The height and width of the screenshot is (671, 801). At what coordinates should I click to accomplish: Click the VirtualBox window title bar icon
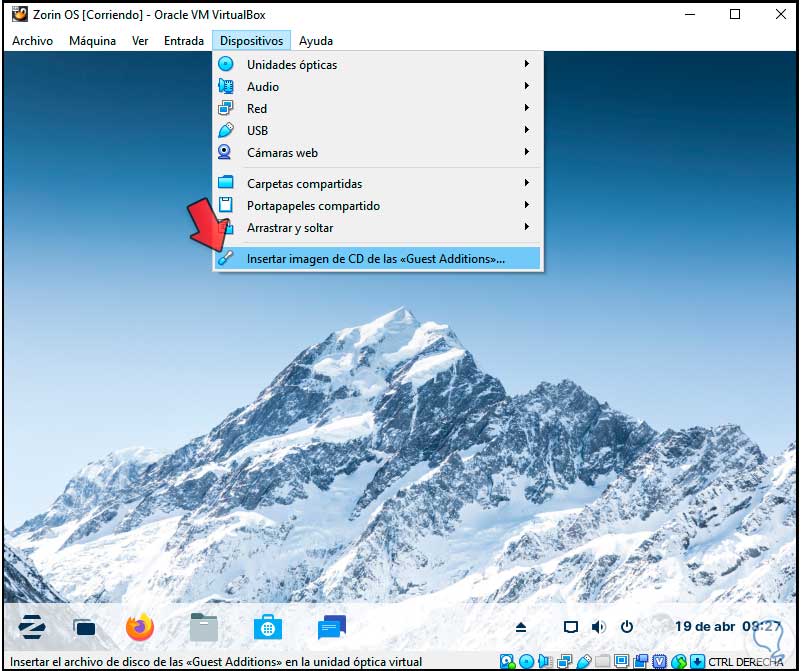pos(19,14)
